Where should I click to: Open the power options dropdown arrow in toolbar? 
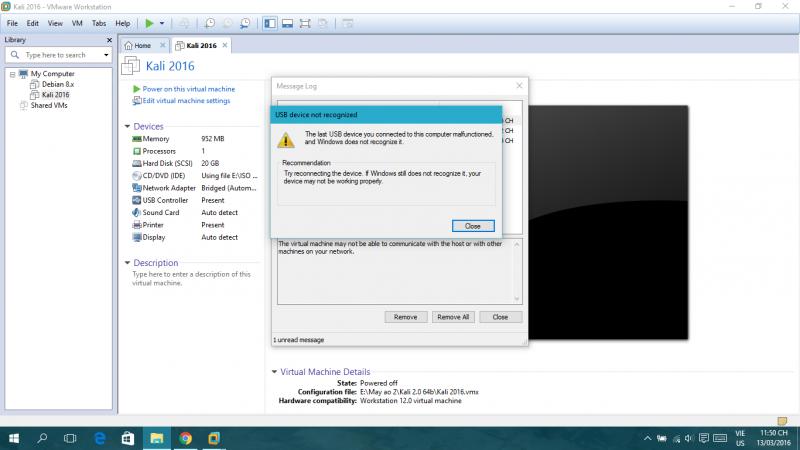162,23
